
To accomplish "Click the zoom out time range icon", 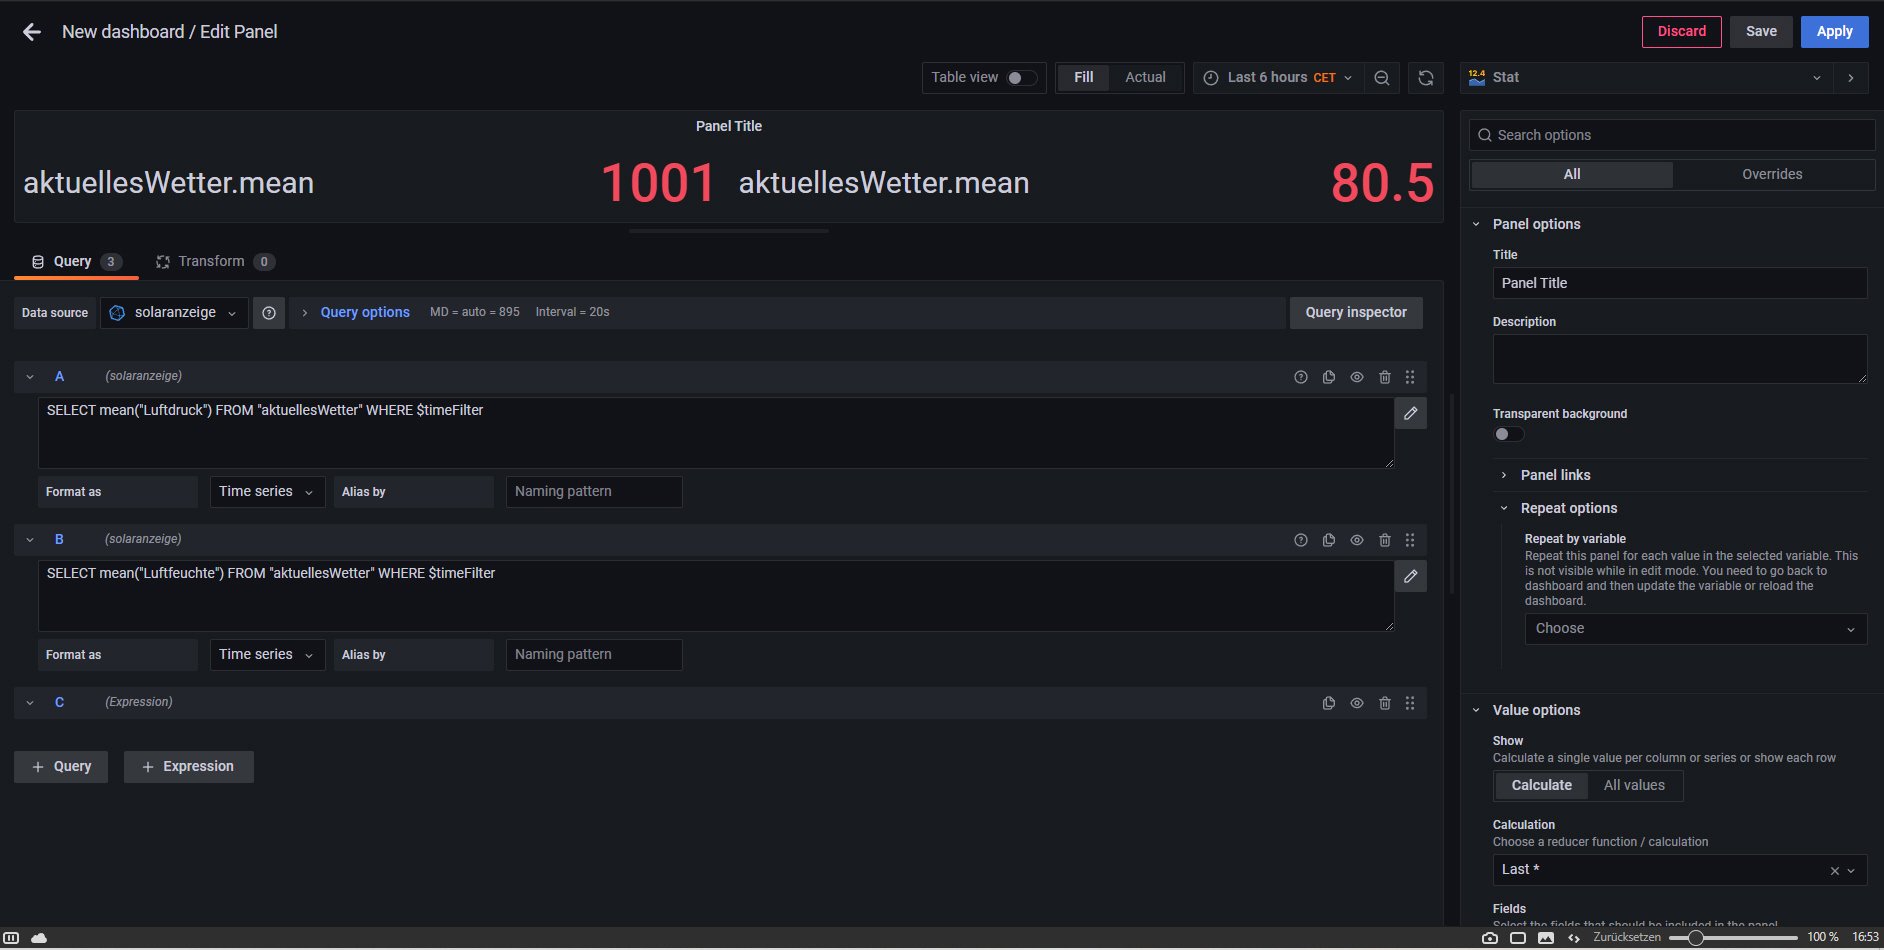I will point(1381,78).
